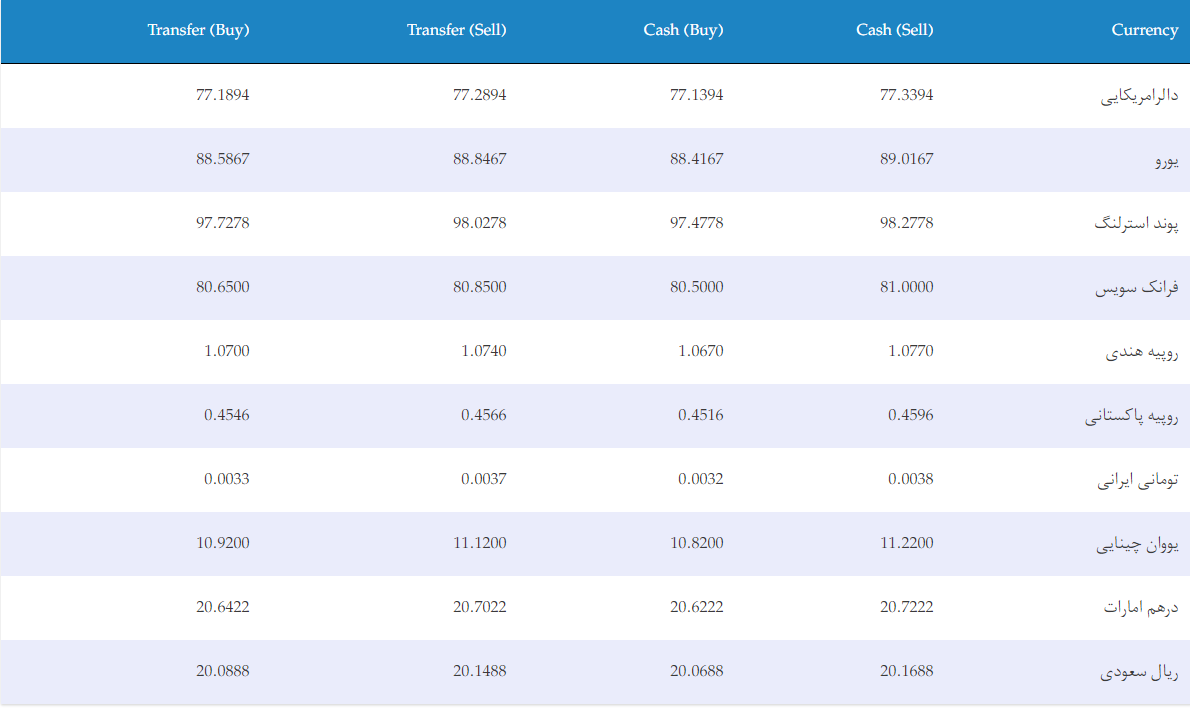The height and width of the screenshot is (708, 1190).
Task: Select the فرانک سویس currency label
Action: click(x=1136, y=288)
